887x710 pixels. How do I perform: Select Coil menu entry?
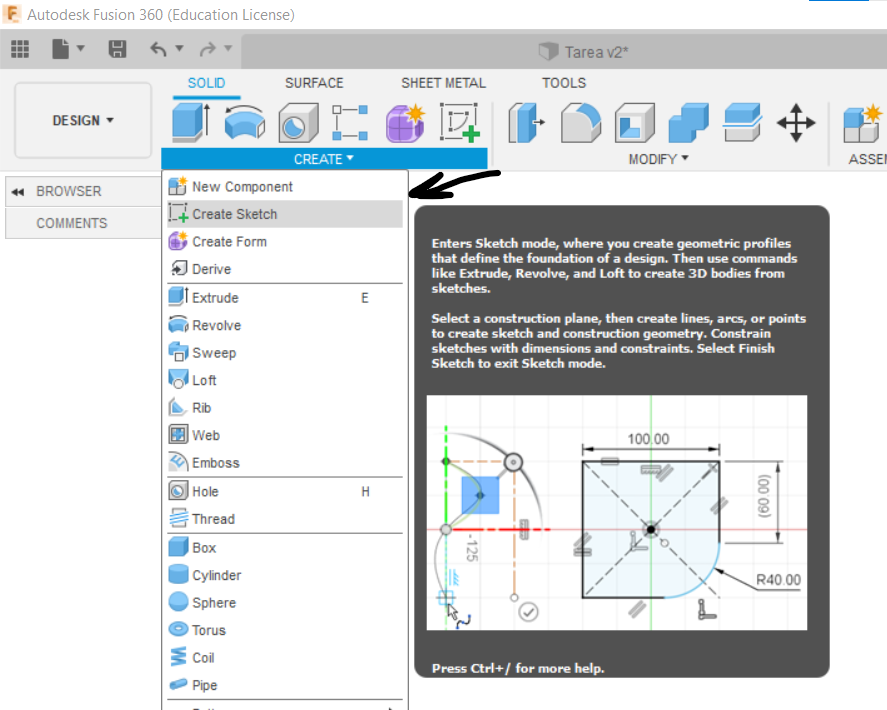tap(285, 658)
